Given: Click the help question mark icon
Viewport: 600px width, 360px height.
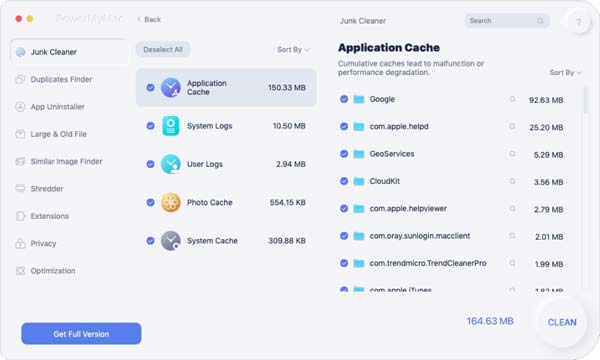Looking at the screenshot, I should point(579,22).
